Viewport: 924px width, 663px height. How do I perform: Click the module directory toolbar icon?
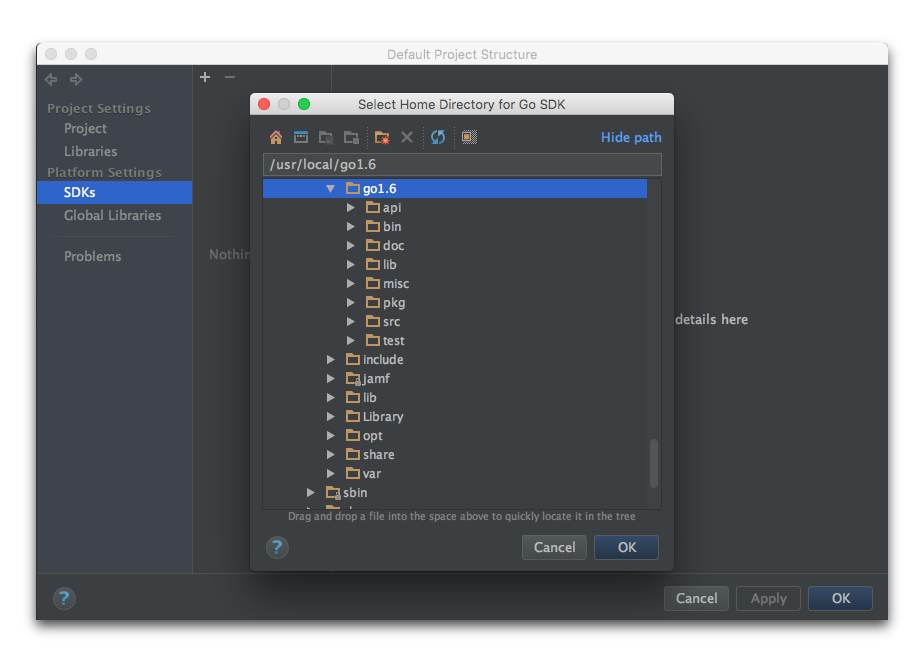tap(351, 137)
